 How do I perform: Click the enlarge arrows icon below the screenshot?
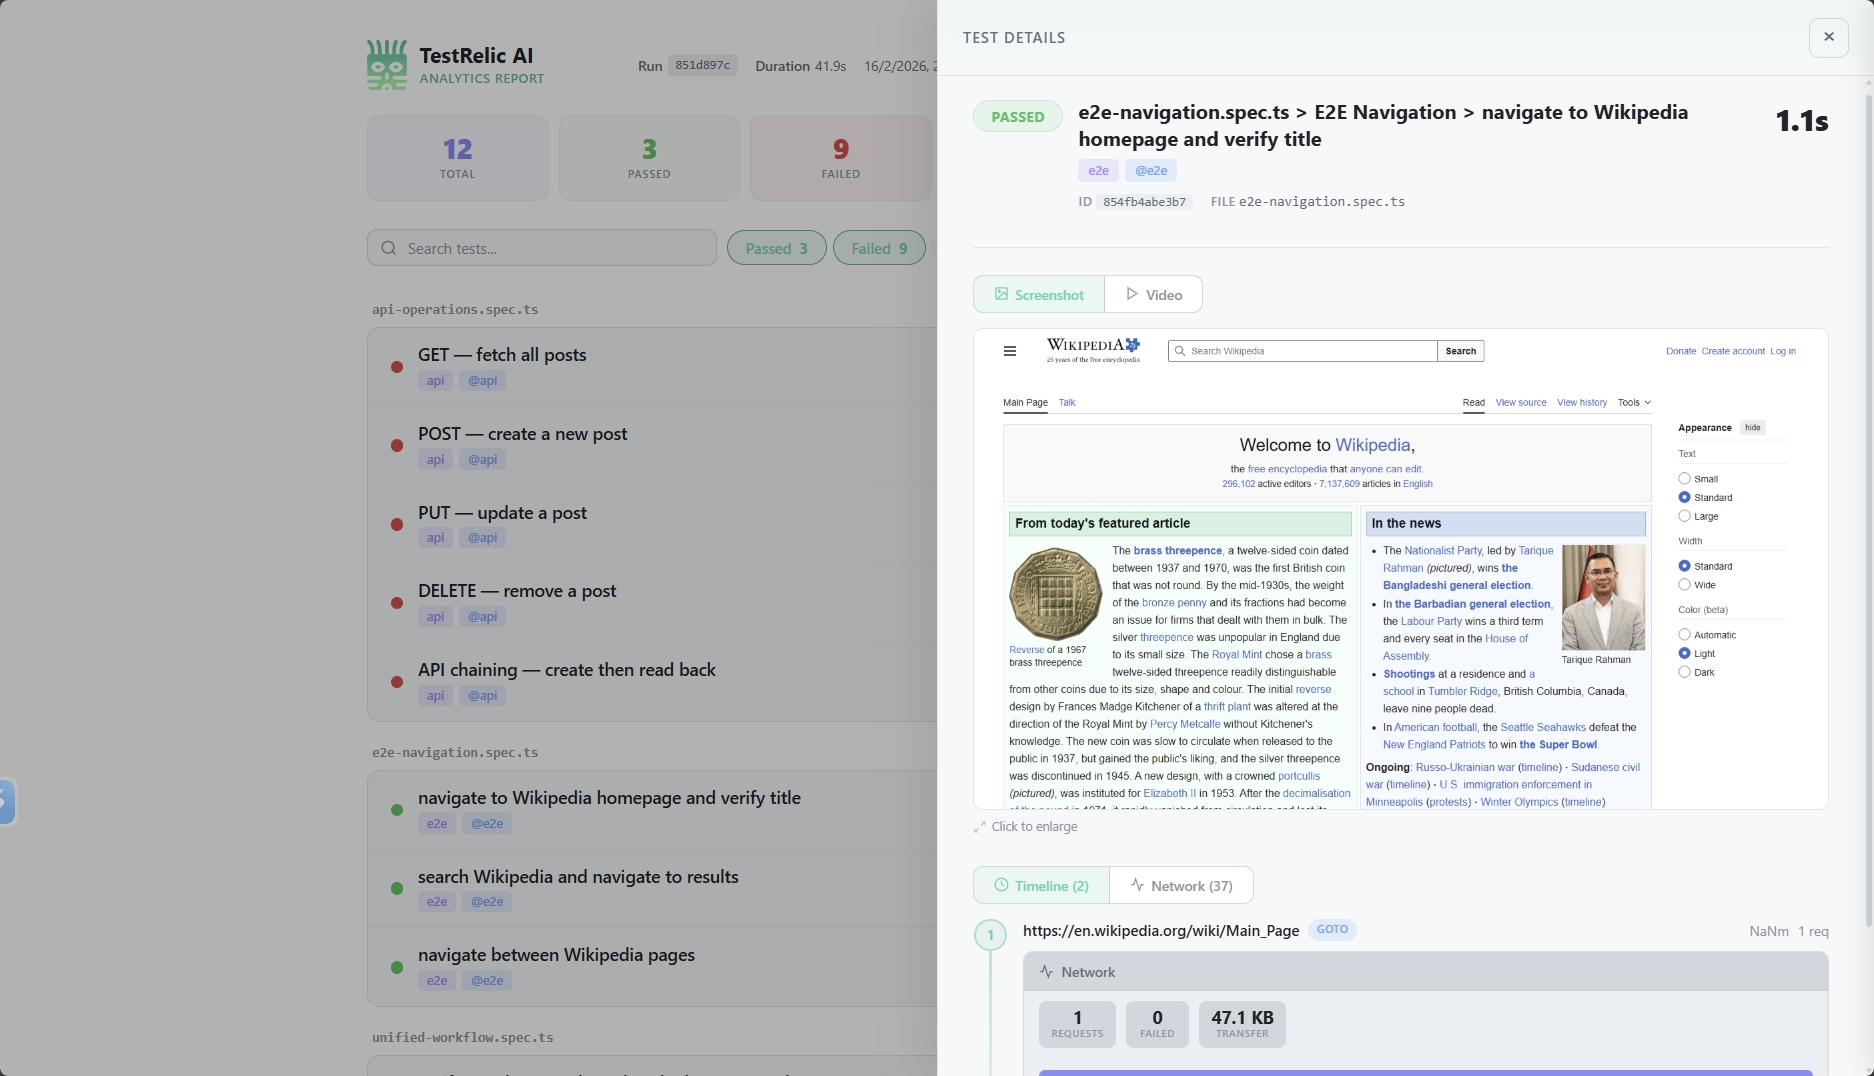(x=979, y=827)
